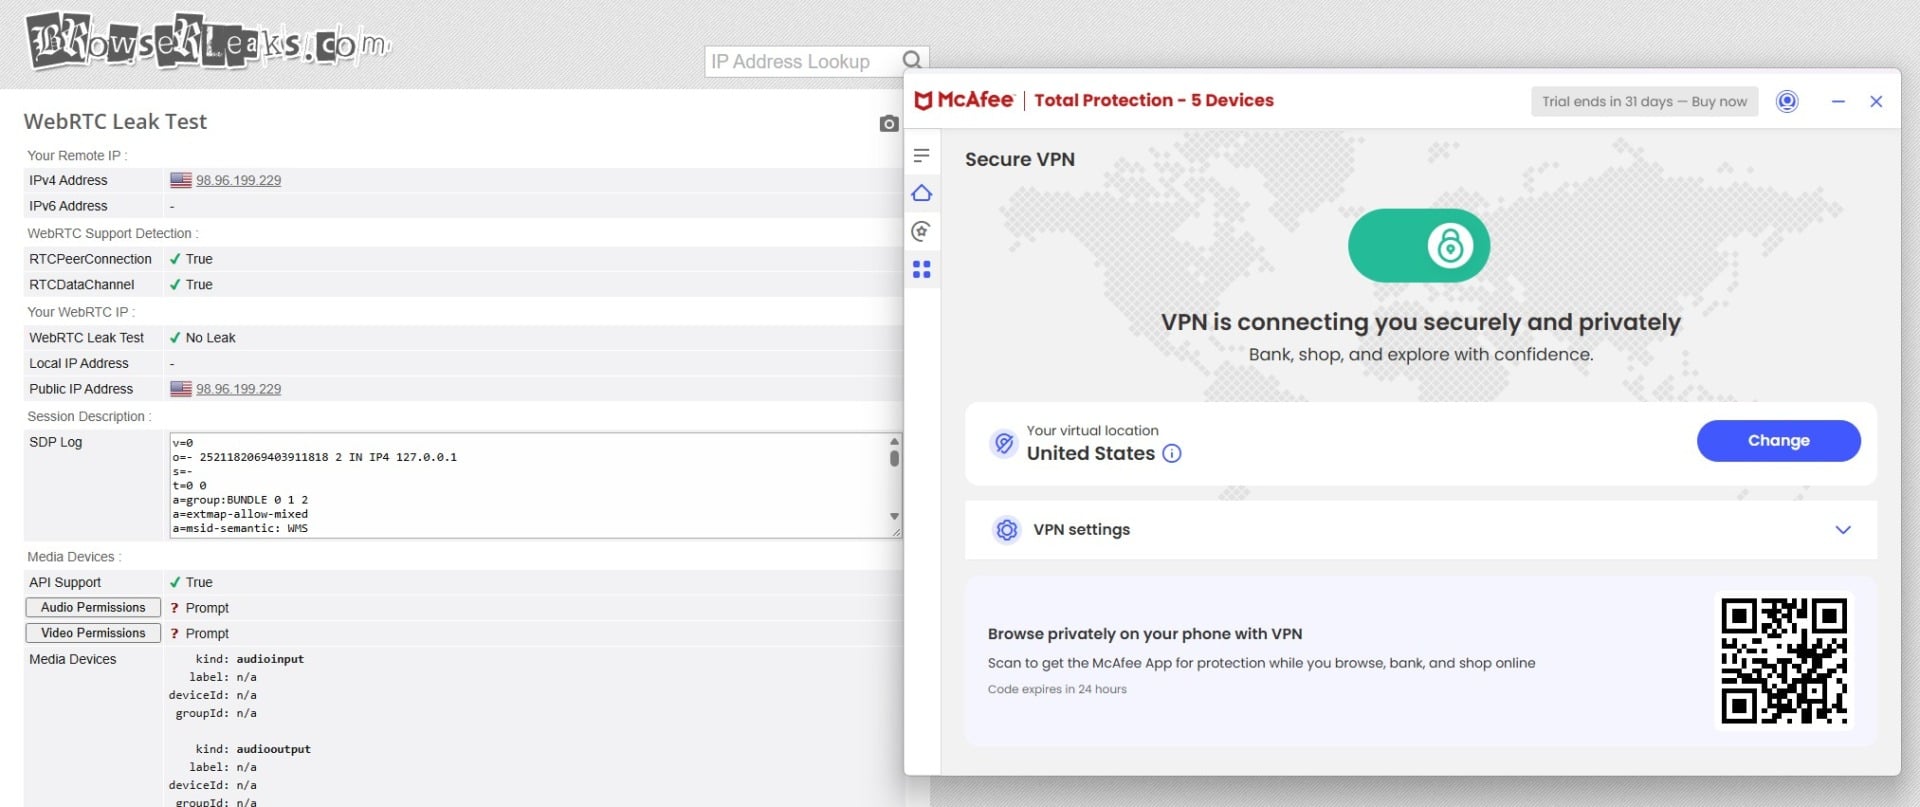1920x807 pixels.
Task: Click the QR code image
Action: click(1784, 660)
